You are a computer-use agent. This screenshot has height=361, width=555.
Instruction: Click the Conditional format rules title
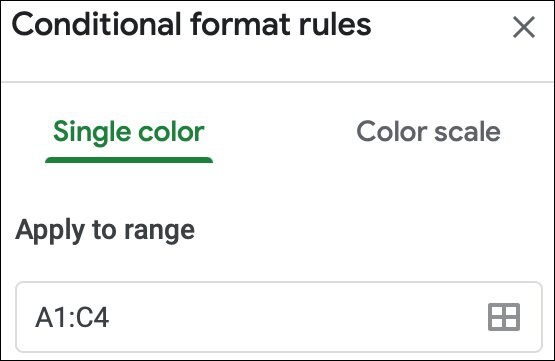coord(191,25)
